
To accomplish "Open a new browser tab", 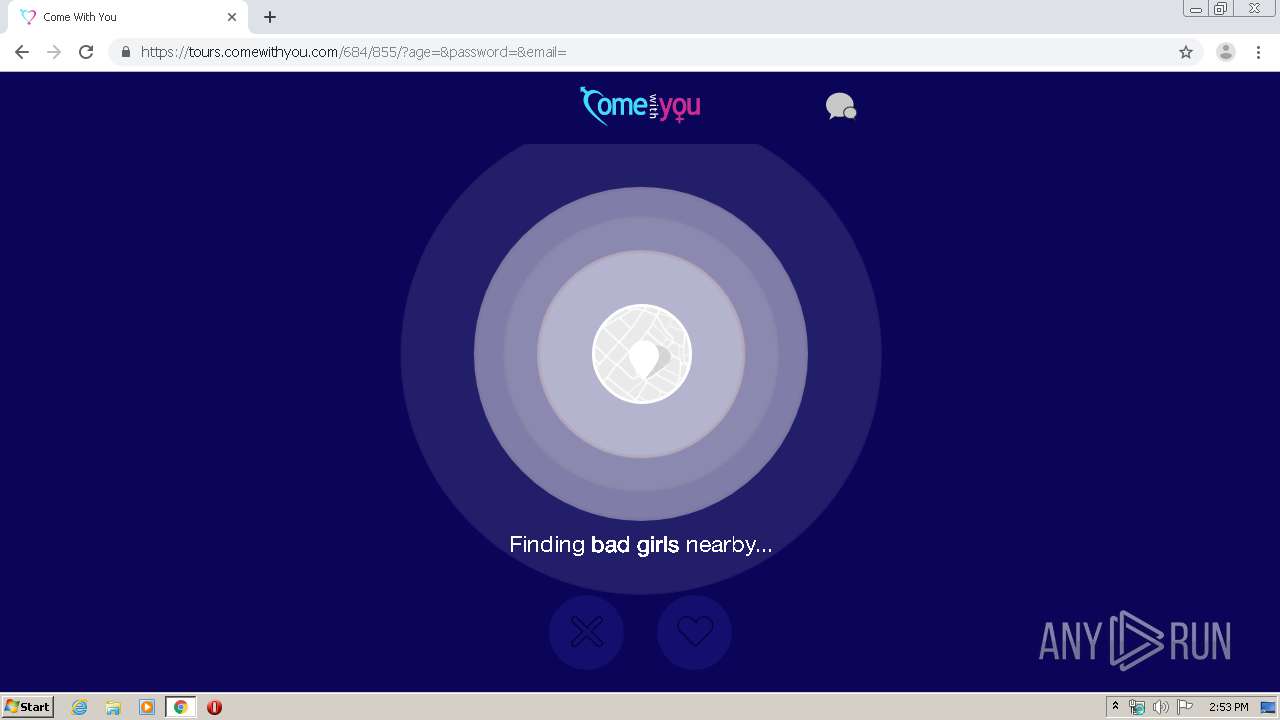I will (270, 17).
